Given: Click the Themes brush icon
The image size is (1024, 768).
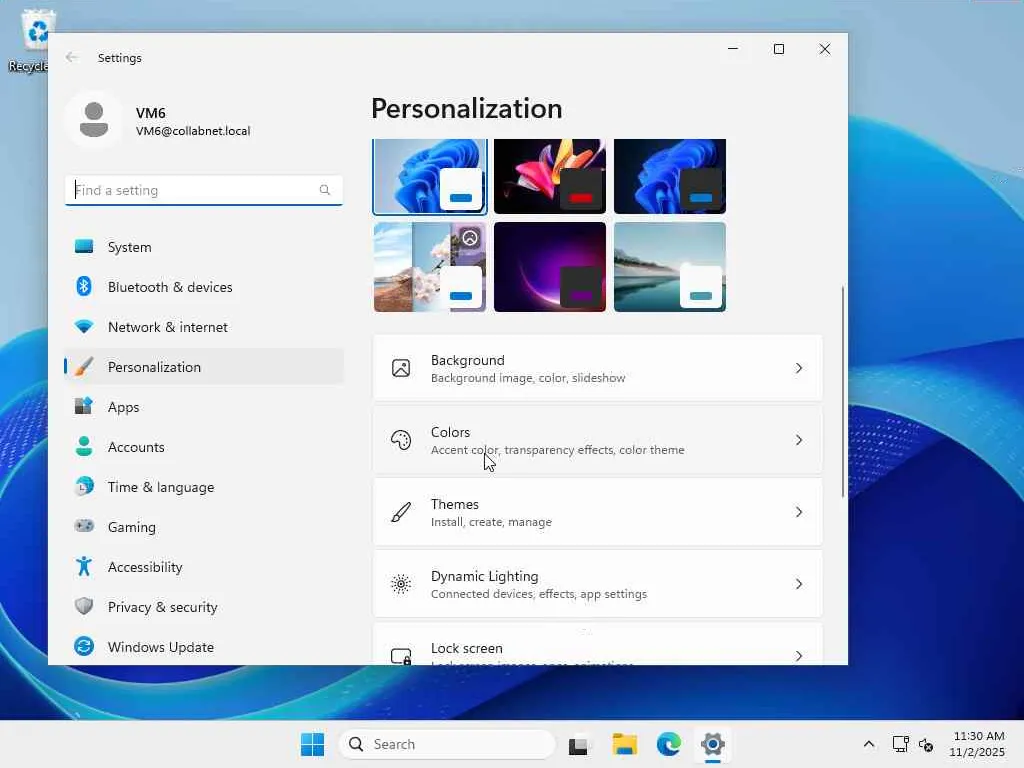Looking at the screenshot, I should 401,512.
